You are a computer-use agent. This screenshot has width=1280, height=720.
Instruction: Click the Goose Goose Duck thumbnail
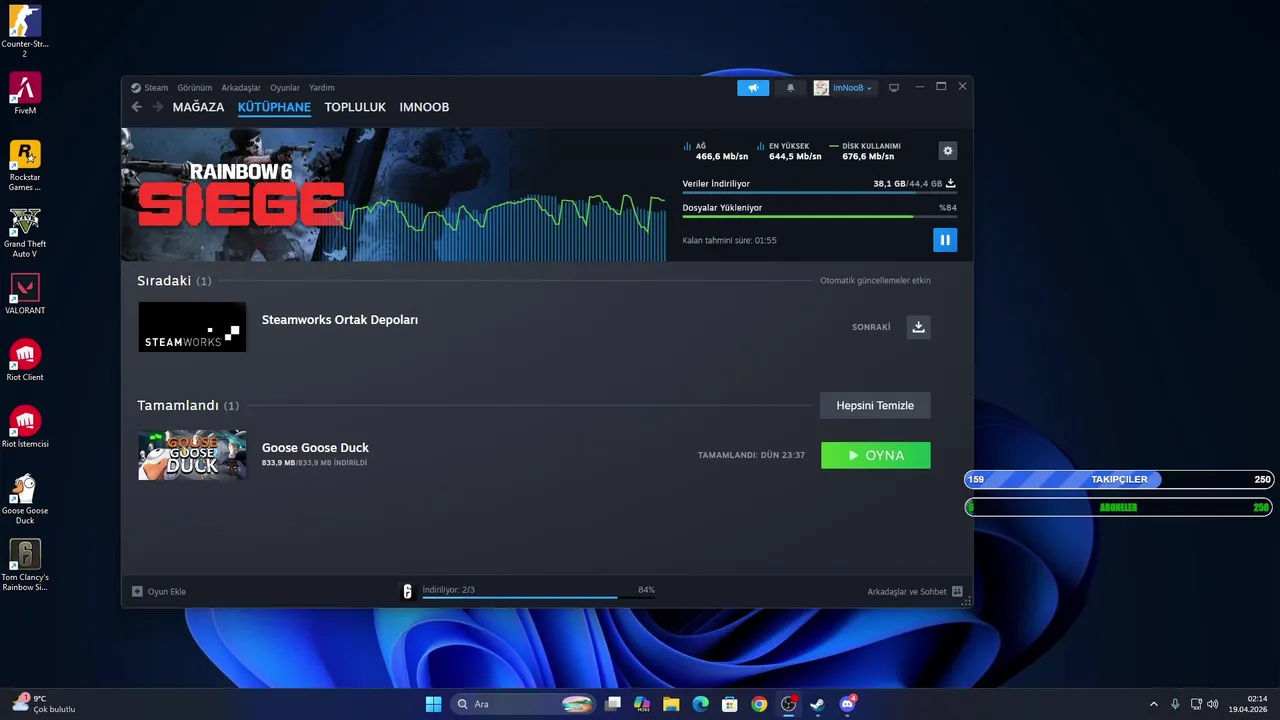[x=192, y=455]
